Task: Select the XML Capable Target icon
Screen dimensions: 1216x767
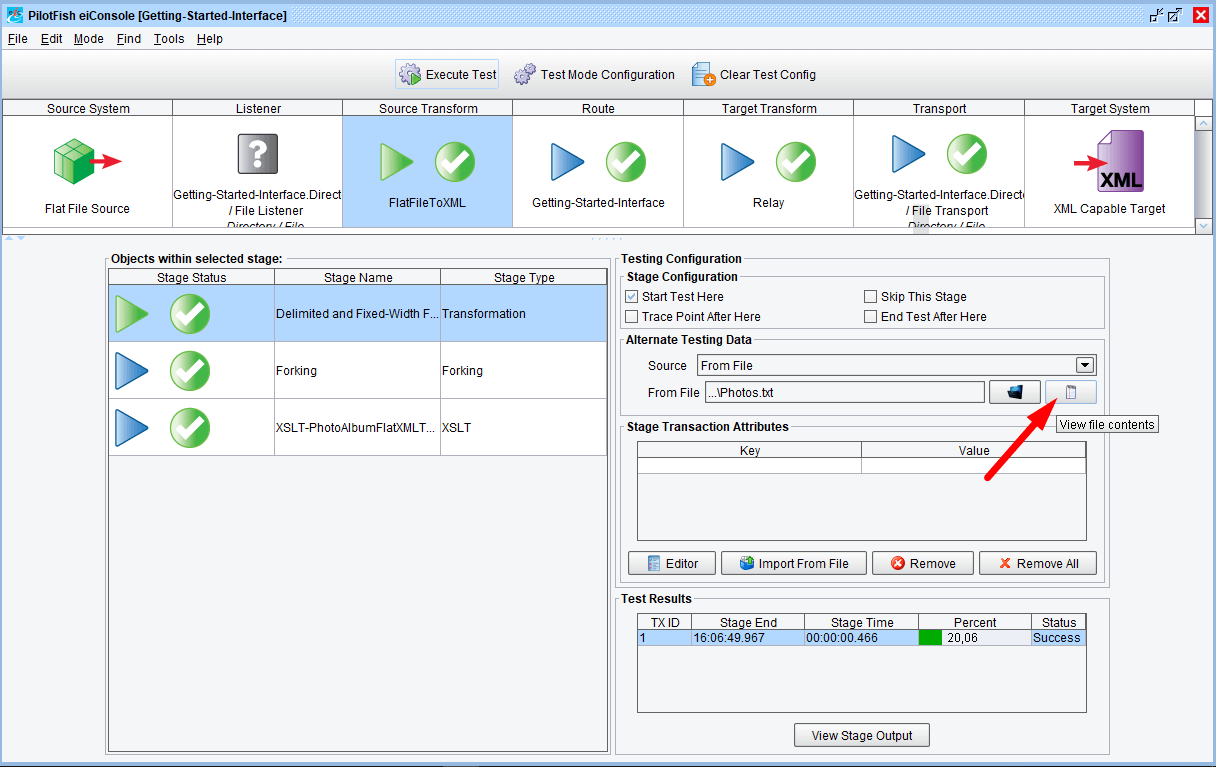Action: click(x=1109, y=162)
